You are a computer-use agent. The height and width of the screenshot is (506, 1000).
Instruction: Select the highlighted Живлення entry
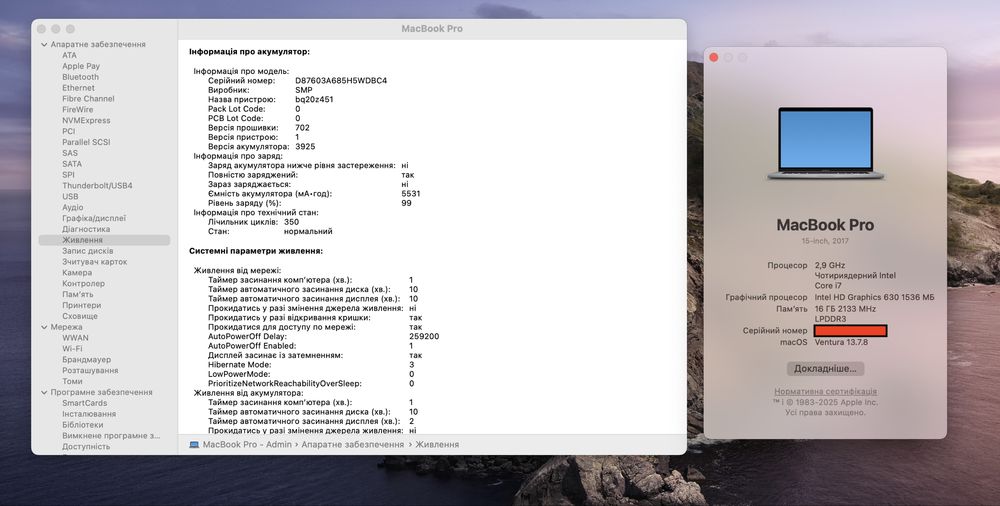pos(105,240)
